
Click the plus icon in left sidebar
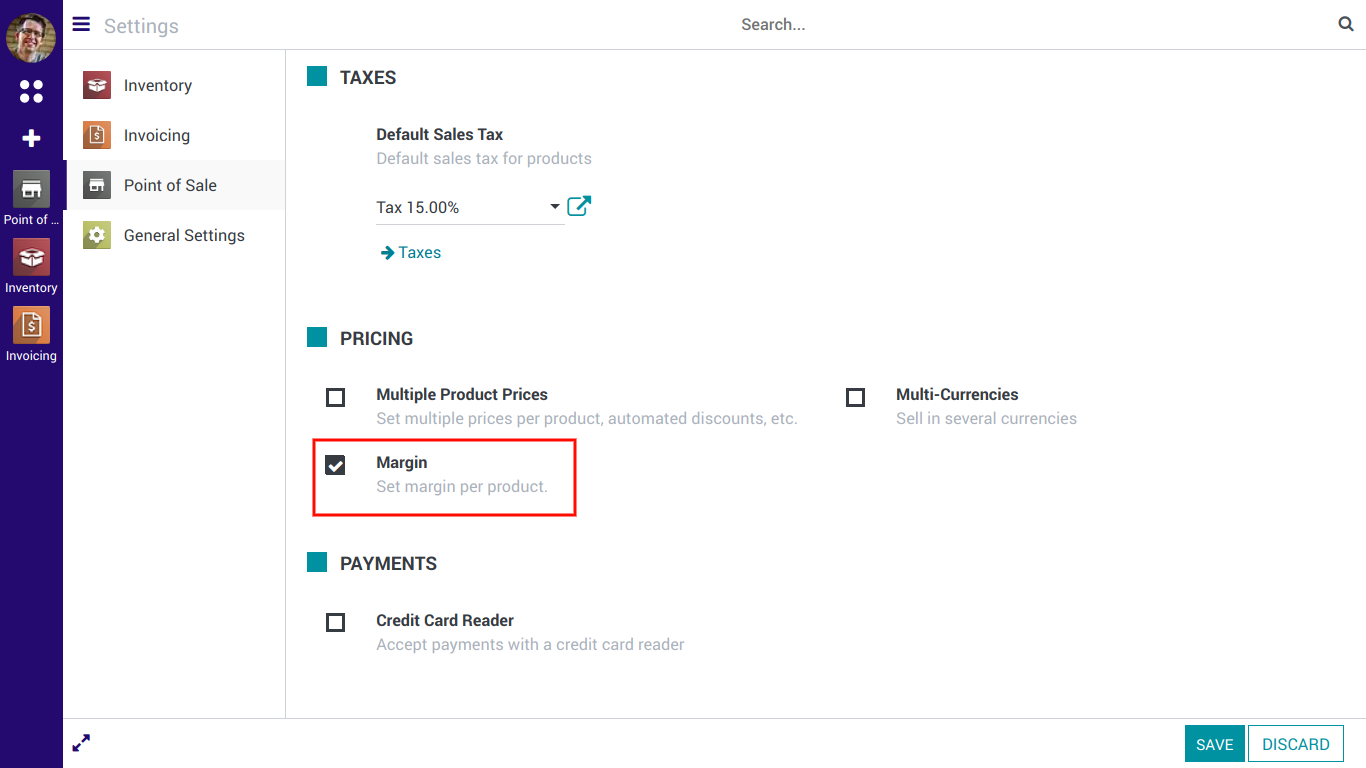[31, 139]
